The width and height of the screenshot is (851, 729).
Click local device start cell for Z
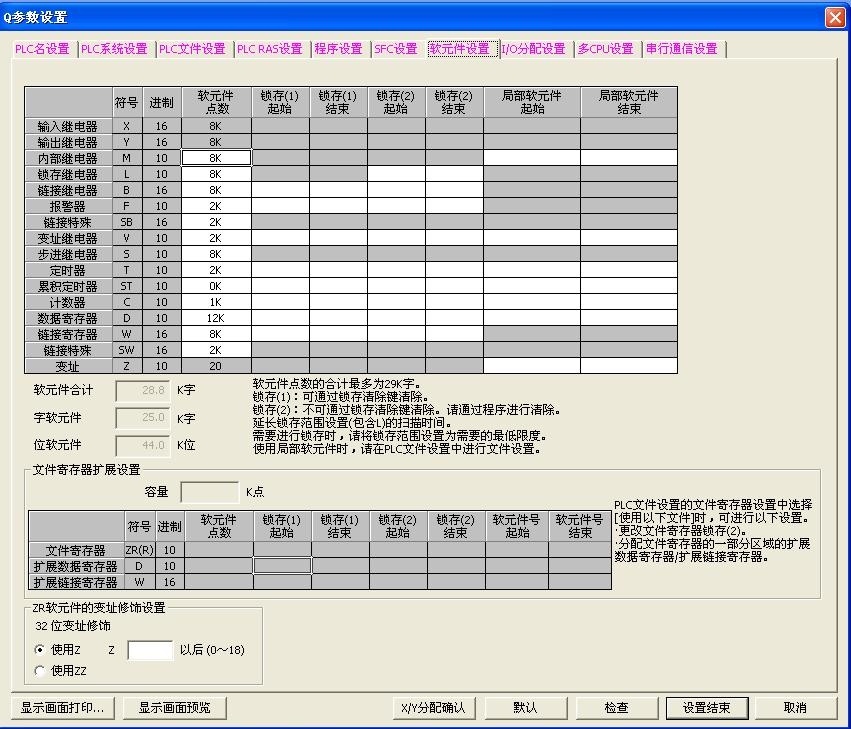[532, 366]
